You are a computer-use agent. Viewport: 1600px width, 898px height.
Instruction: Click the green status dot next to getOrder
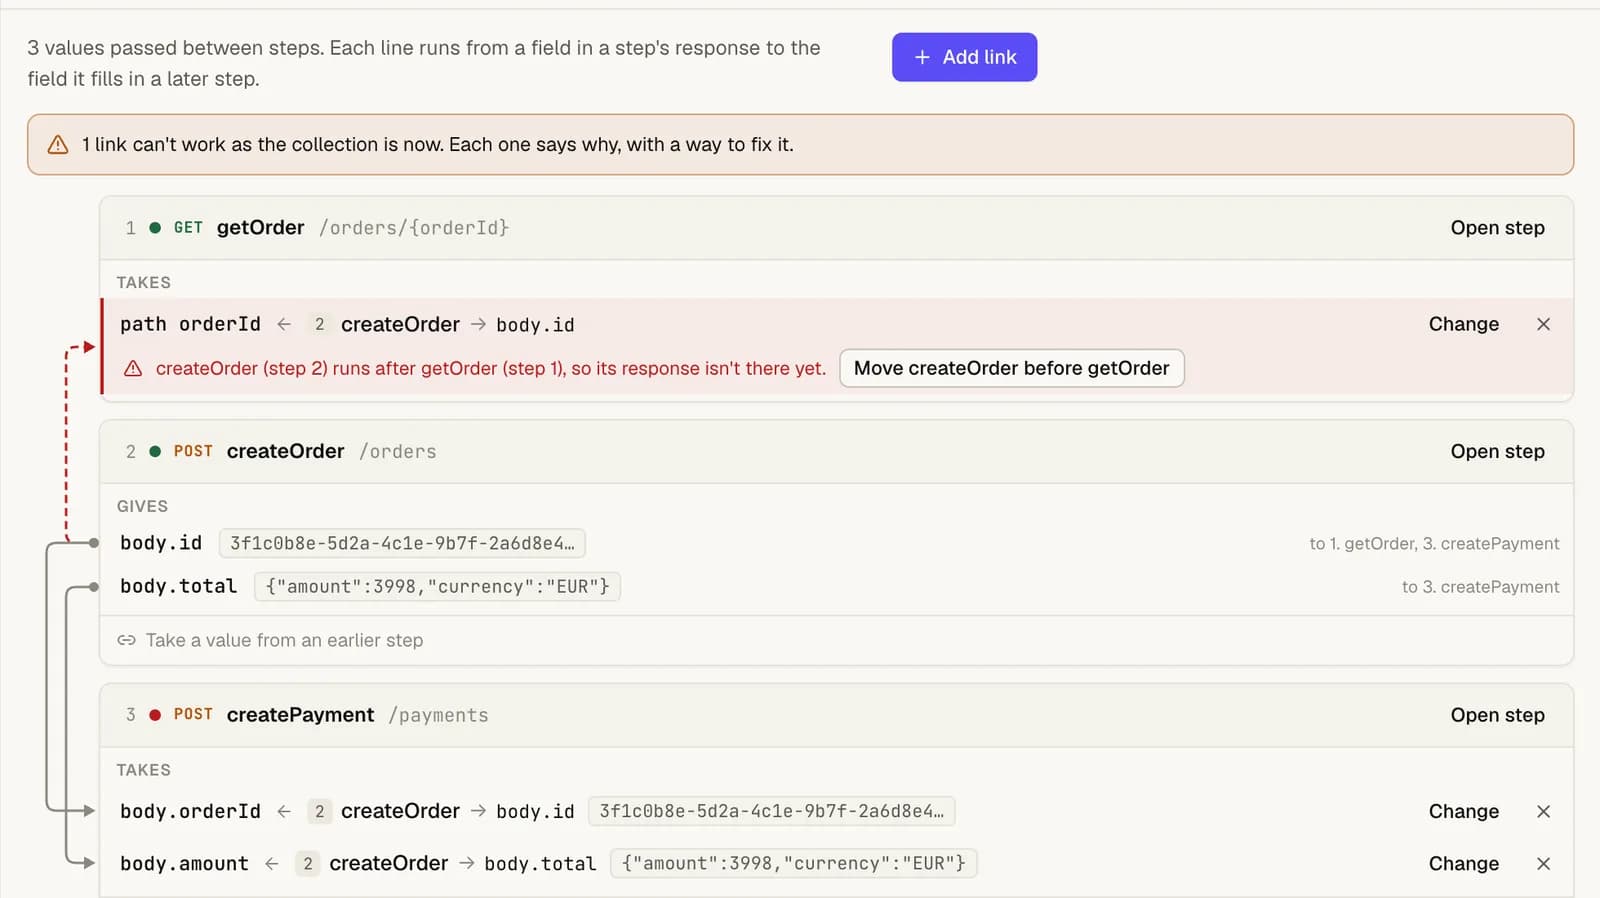pos(155,228)
